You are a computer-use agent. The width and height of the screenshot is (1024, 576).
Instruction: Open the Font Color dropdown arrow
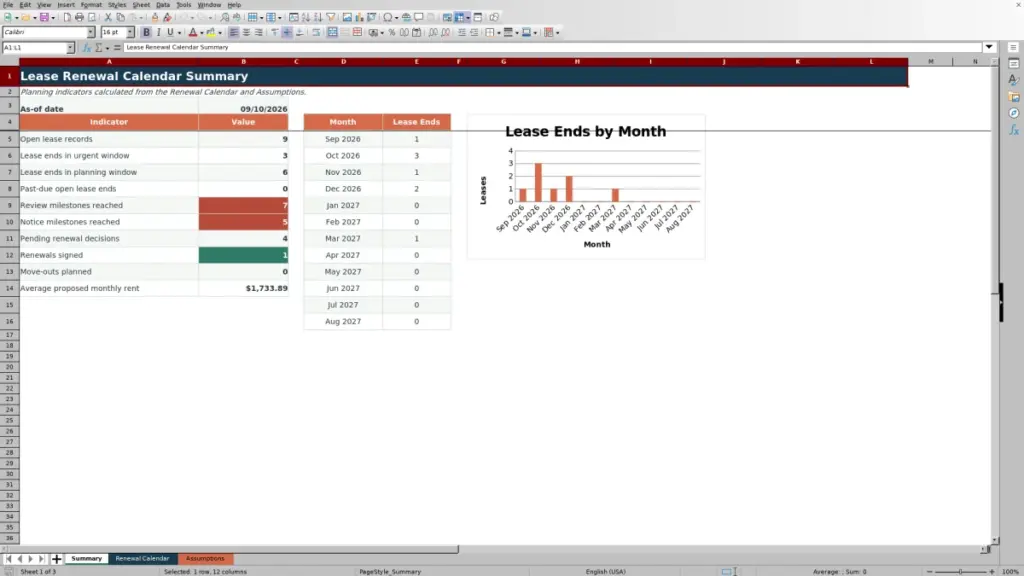pyautogui.click(x=201, y=32)
